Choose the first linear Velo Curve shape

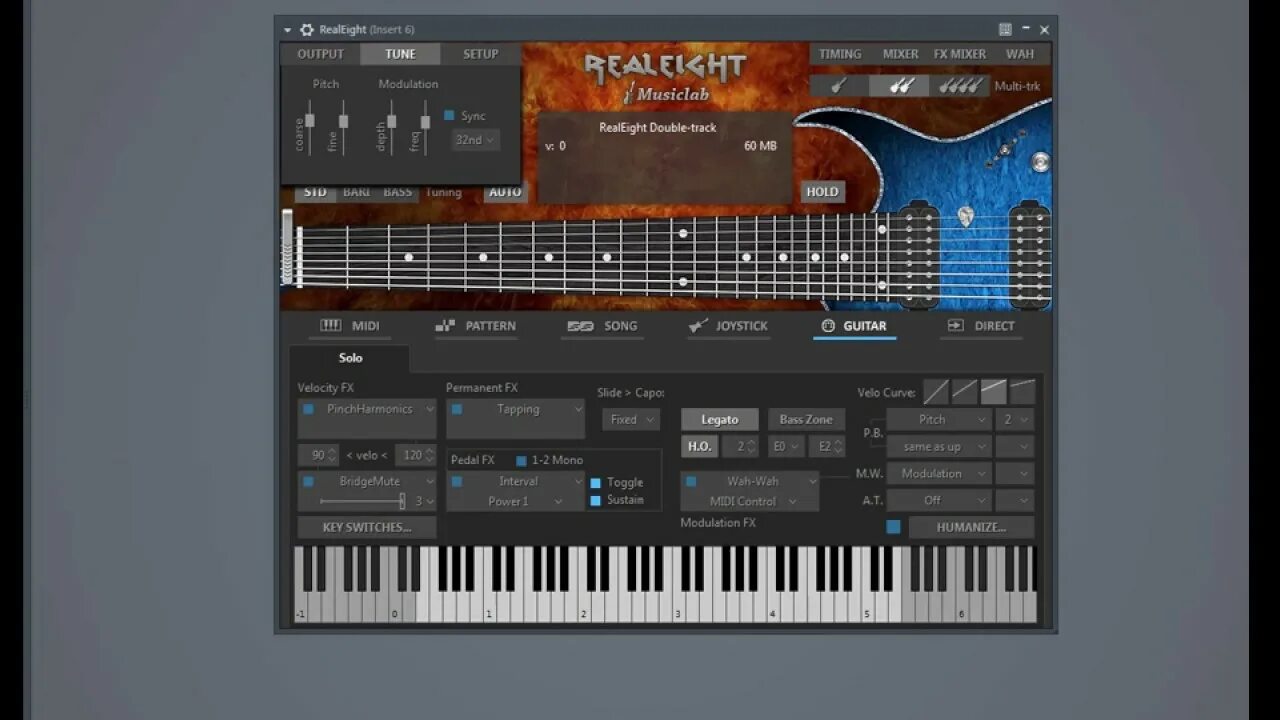tap(935, 391)
